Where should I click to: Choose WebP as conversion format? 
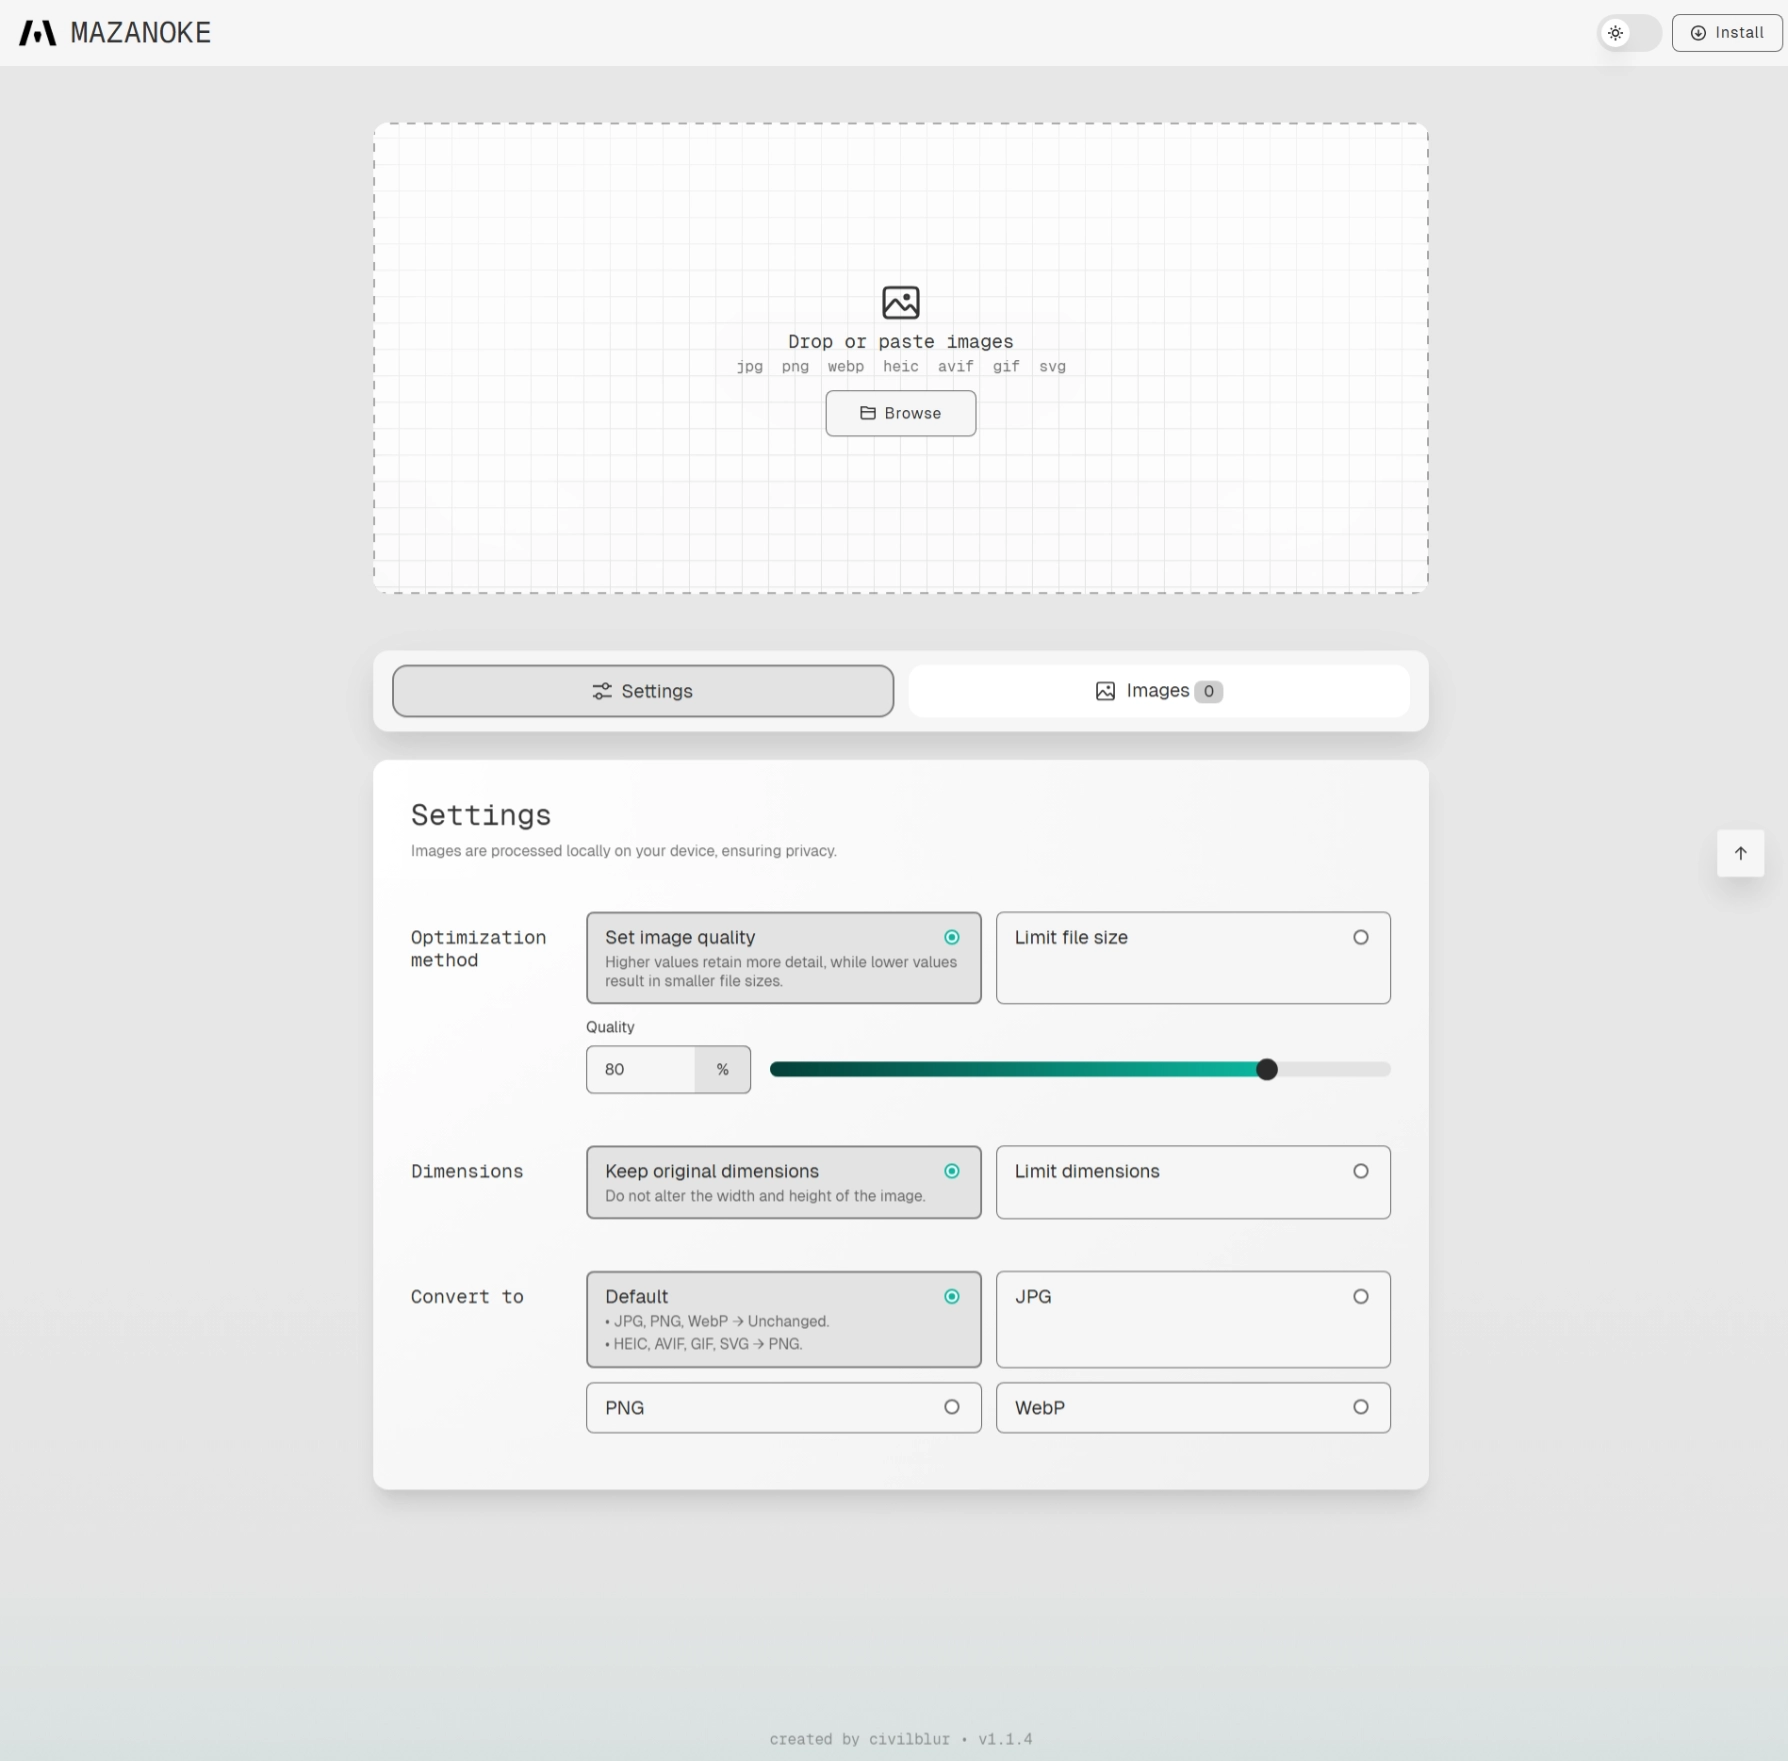pos(1193,1407)
